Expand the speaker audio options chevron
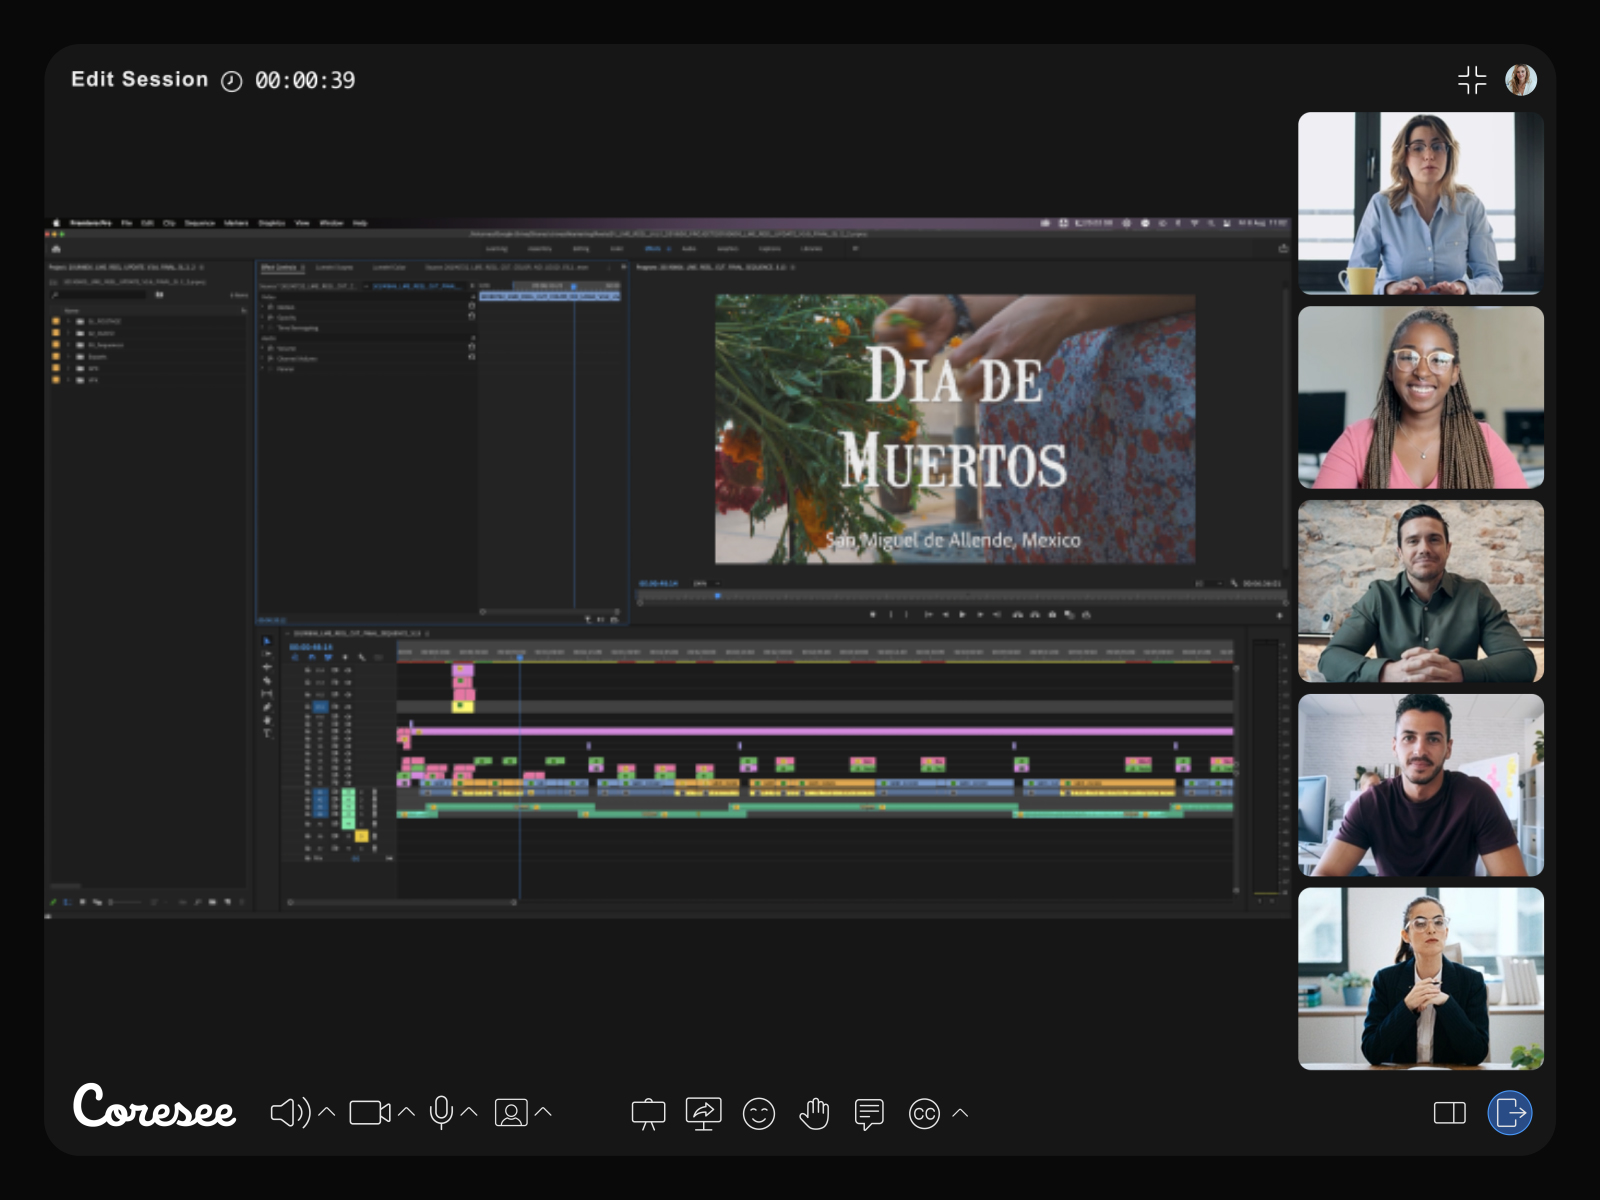Viewport: 1600px width, 1200px height. (326, 1112)
